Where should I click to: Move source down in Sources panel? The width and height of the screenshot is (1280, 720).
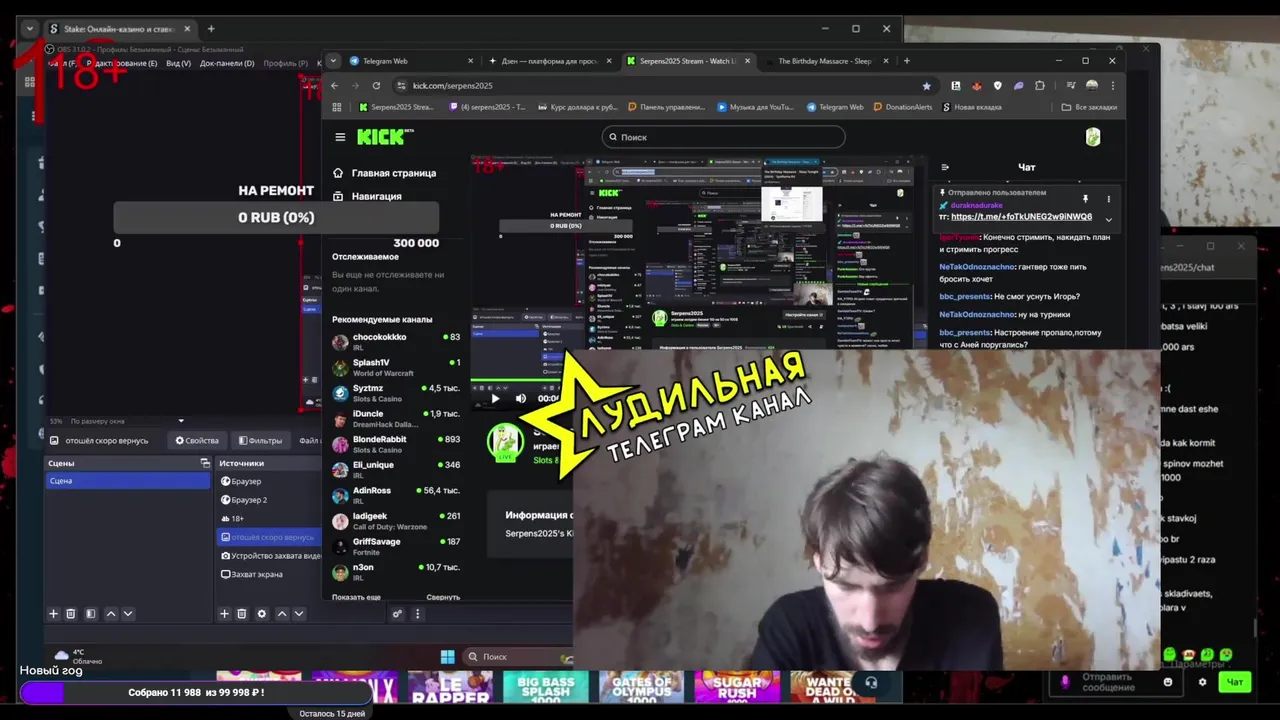(298, 614)
